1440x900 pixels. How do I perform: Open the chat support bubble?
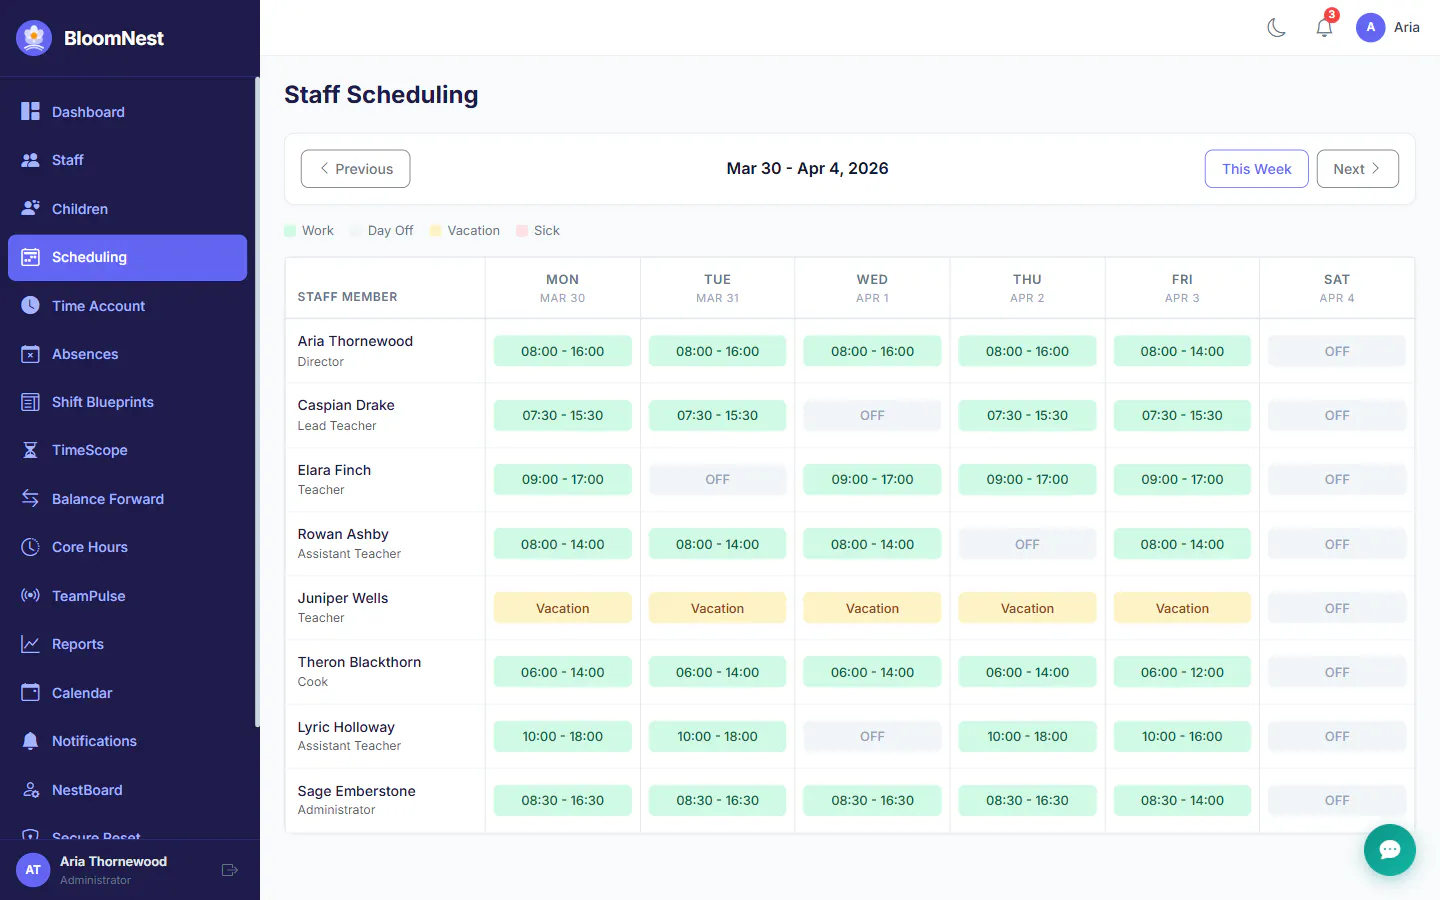(1389, 850)
